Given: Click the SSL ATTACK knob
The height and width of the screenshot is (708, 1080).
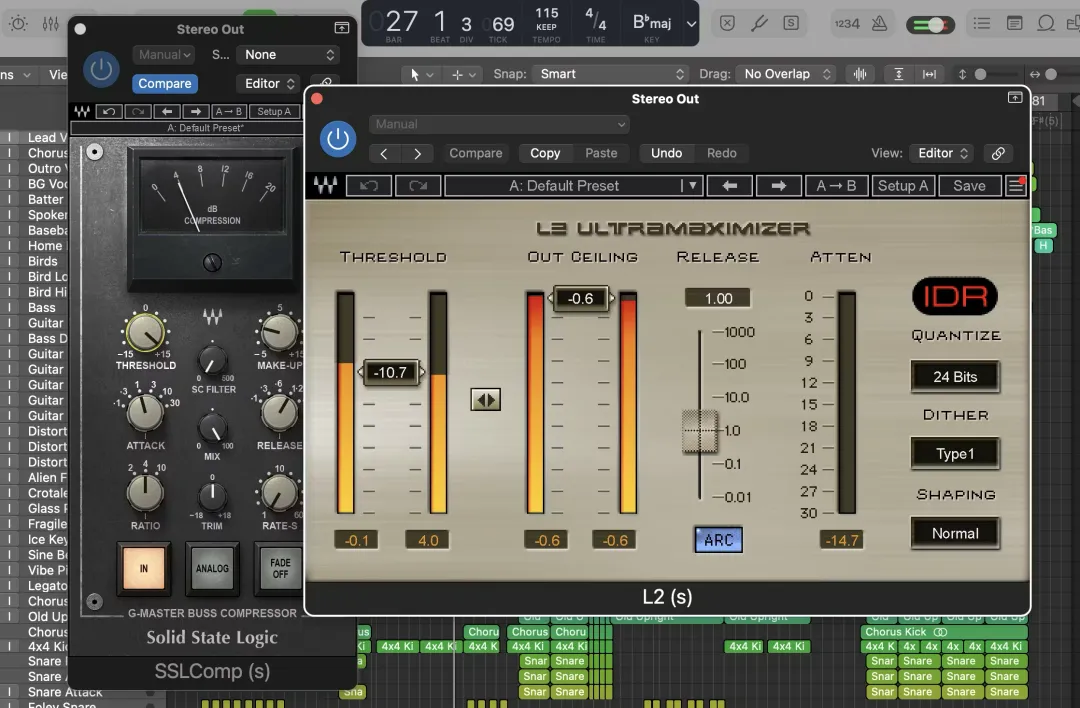Looking at the screenshot, I should tap(145, 413).
